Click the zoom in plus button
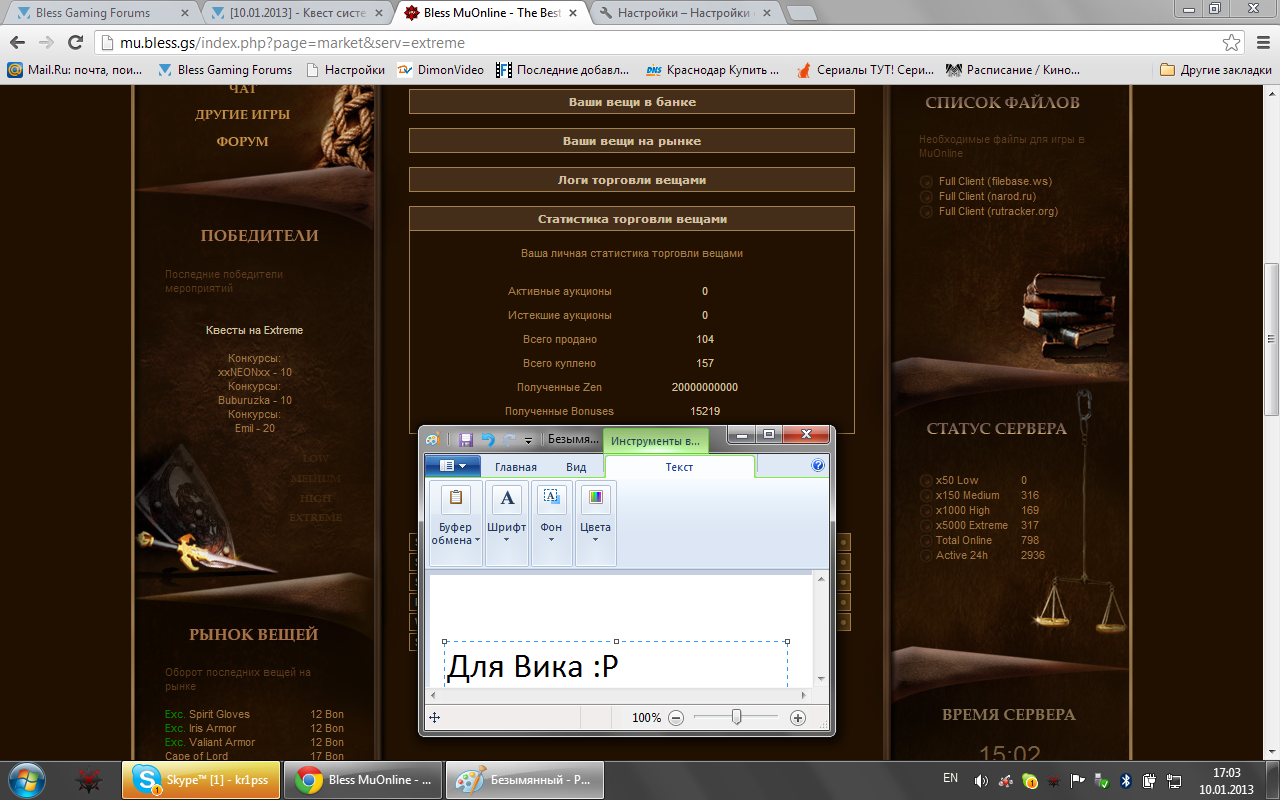Image resolution: width=1280 pixels, height=800 pixels. 797,718
